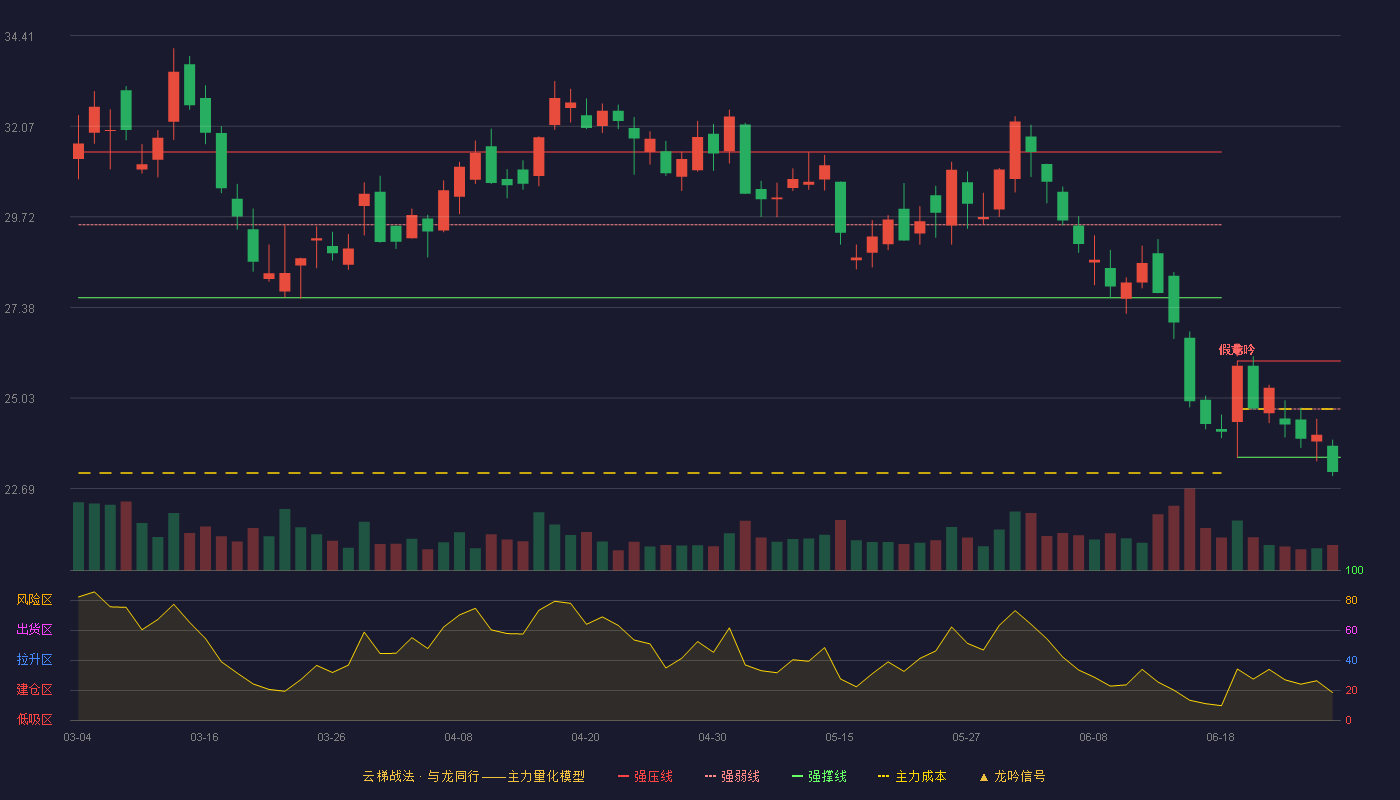Toggle the 强压线 legend item
Image resolution: width=1400 pixels, height=800 pixels.
tap(645, 776)
